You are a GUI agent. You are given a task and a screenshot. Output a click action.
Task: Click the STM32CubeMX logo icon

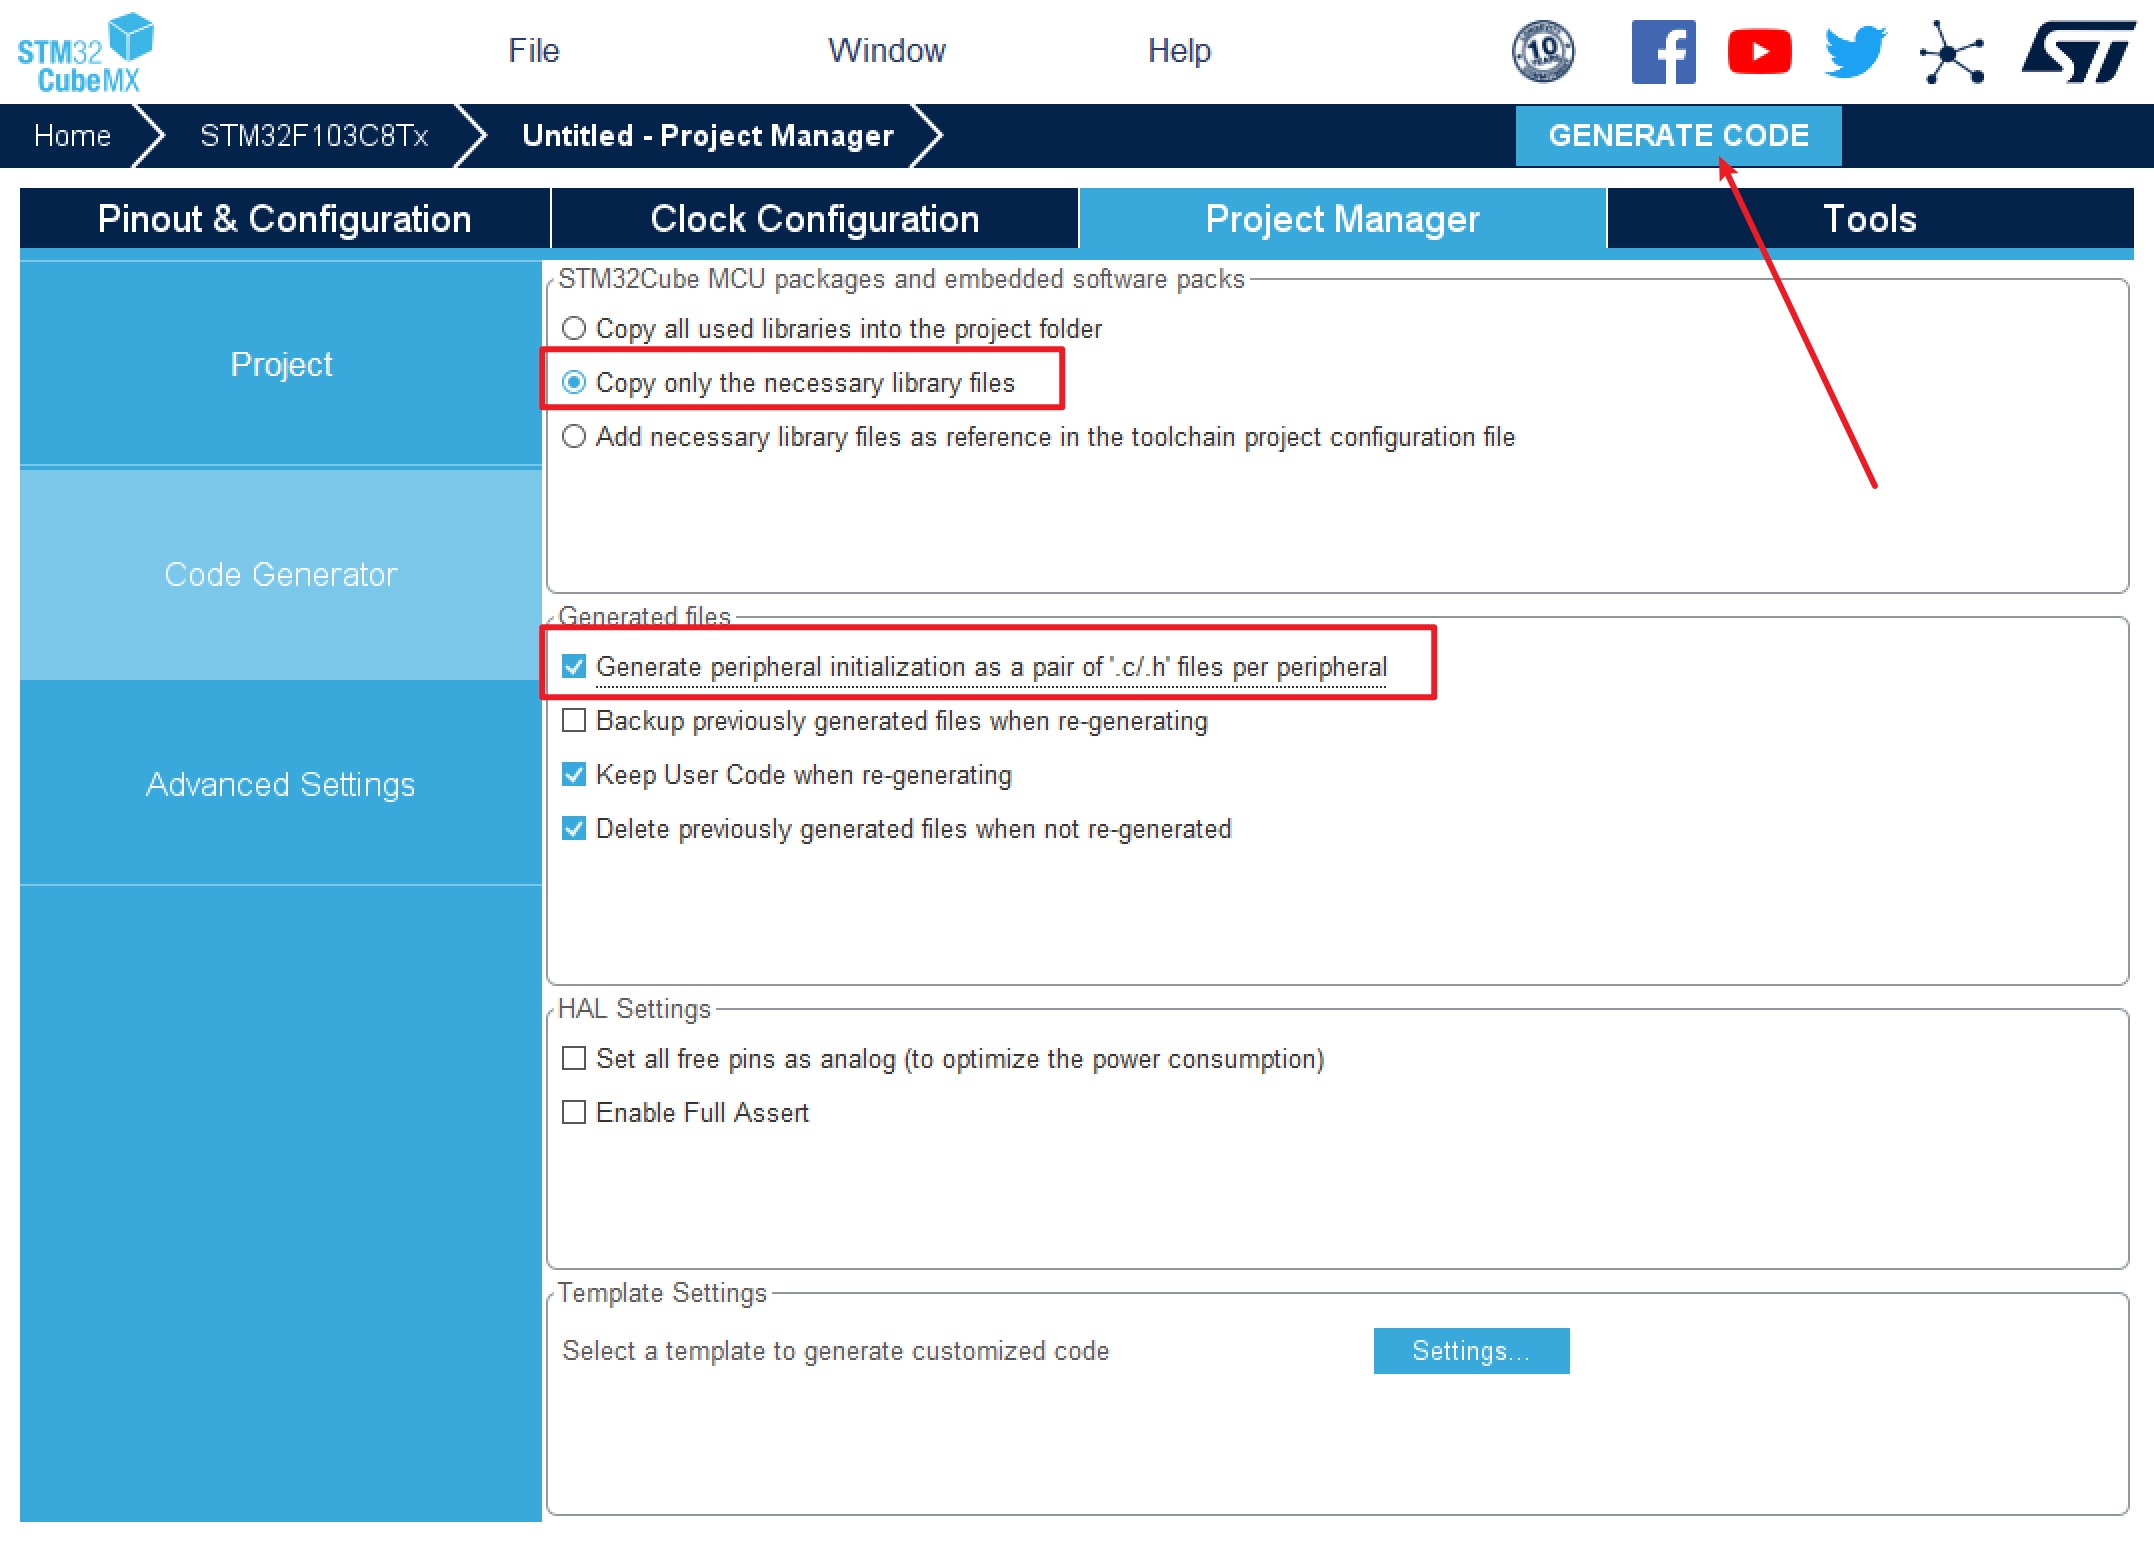pos(86,52)
